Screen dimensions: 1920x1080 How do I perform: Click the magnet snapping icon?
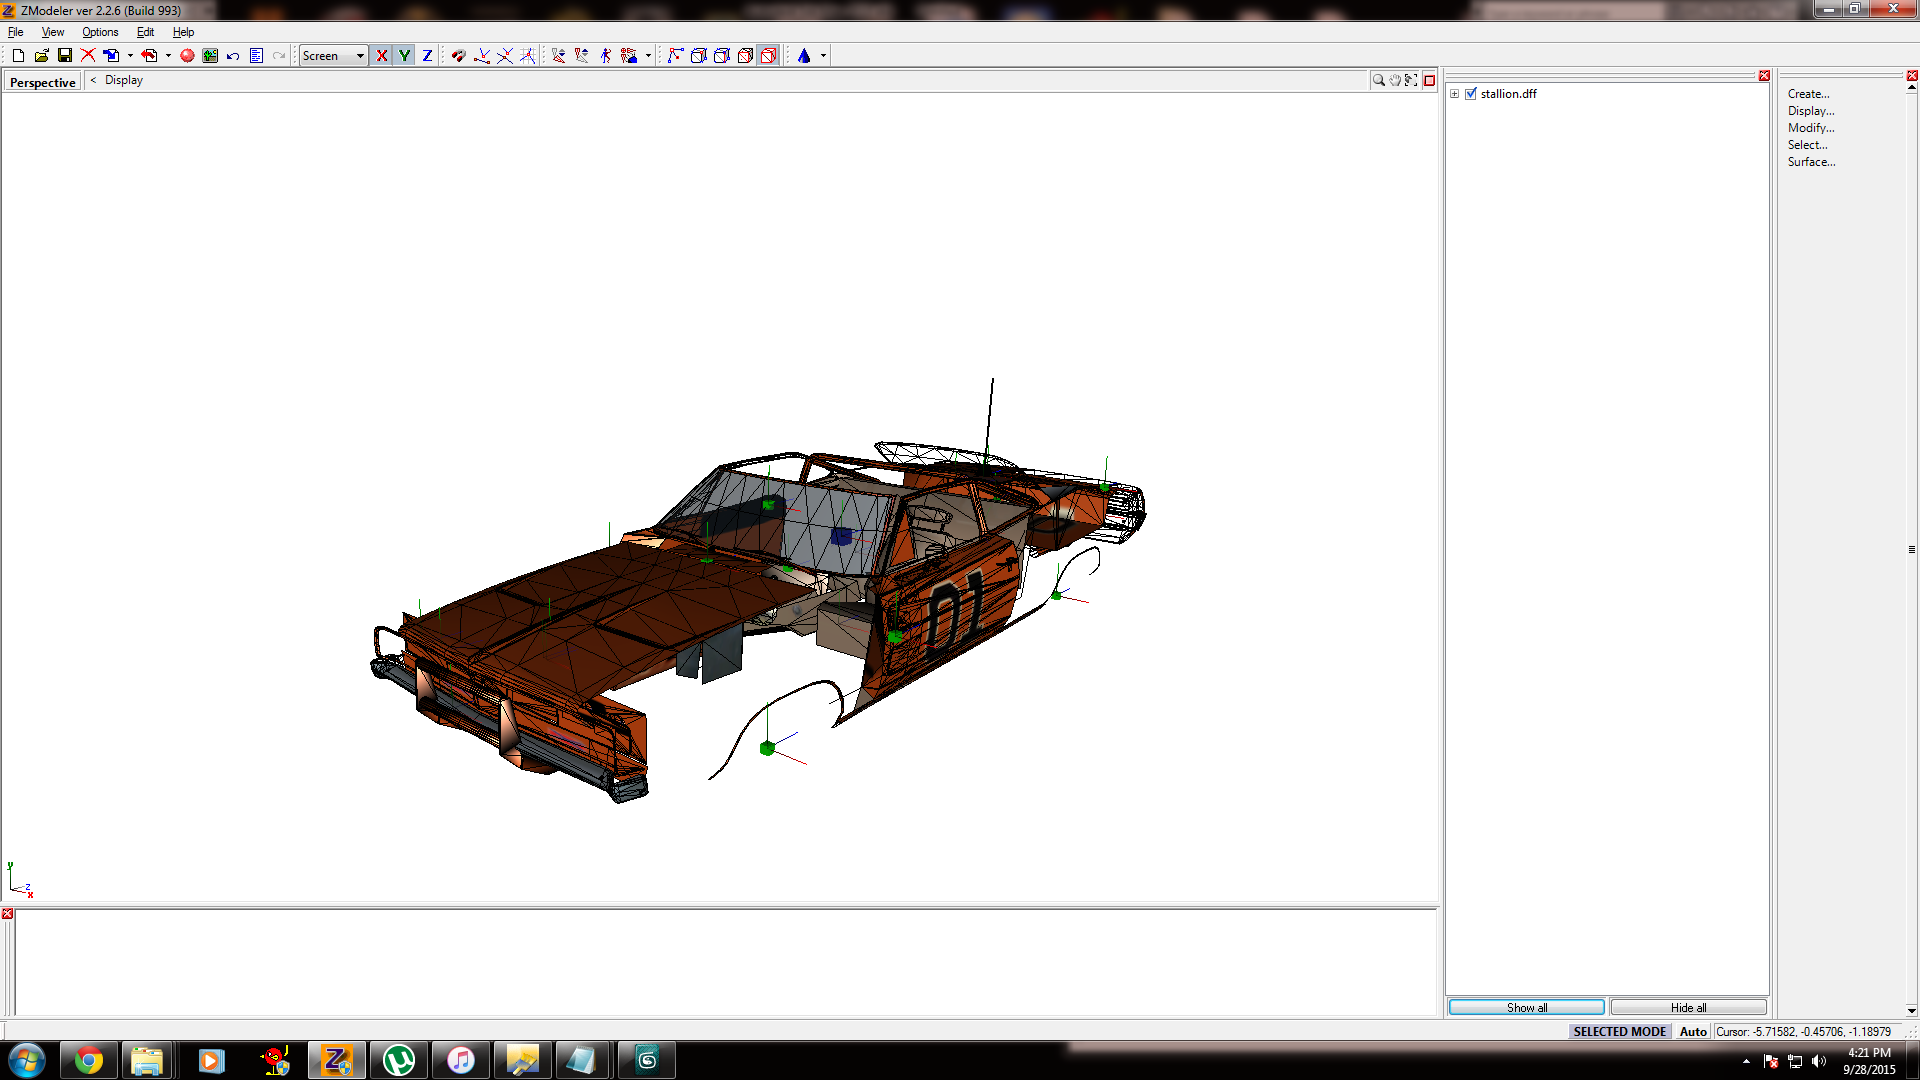458,56
